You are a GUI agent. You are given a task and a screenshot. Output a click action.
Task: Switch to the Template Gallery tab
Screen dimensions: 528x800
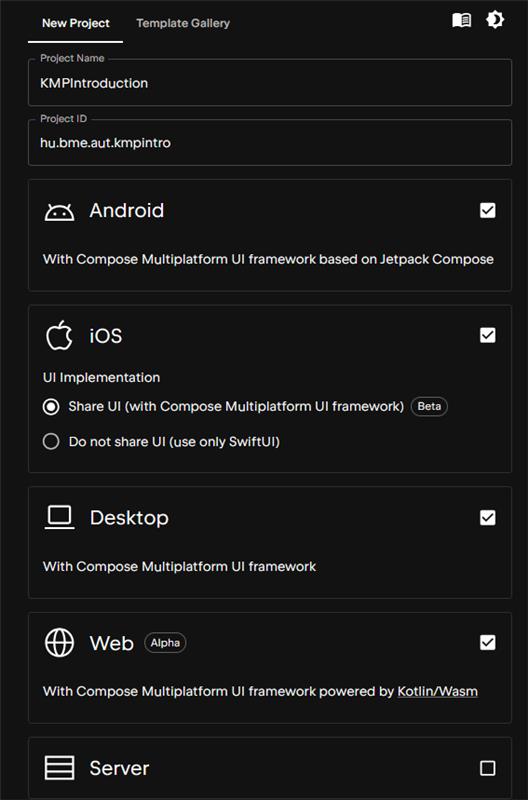183,23
